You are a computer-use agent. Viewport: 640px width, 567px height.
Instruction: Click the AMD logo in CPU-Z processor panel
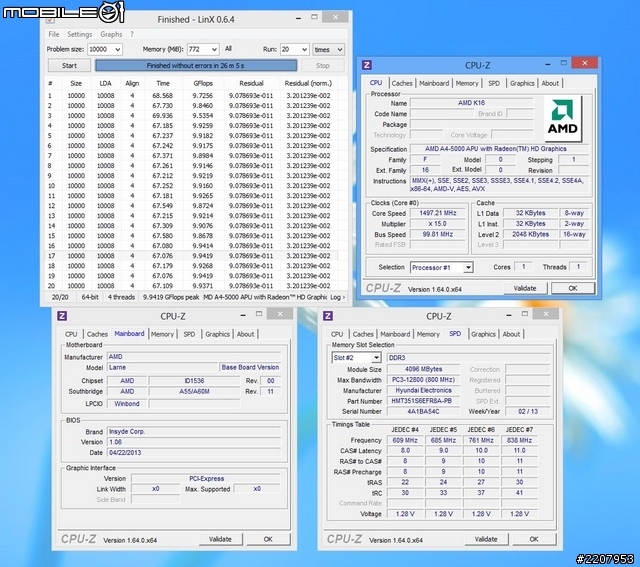click(562, 119)
